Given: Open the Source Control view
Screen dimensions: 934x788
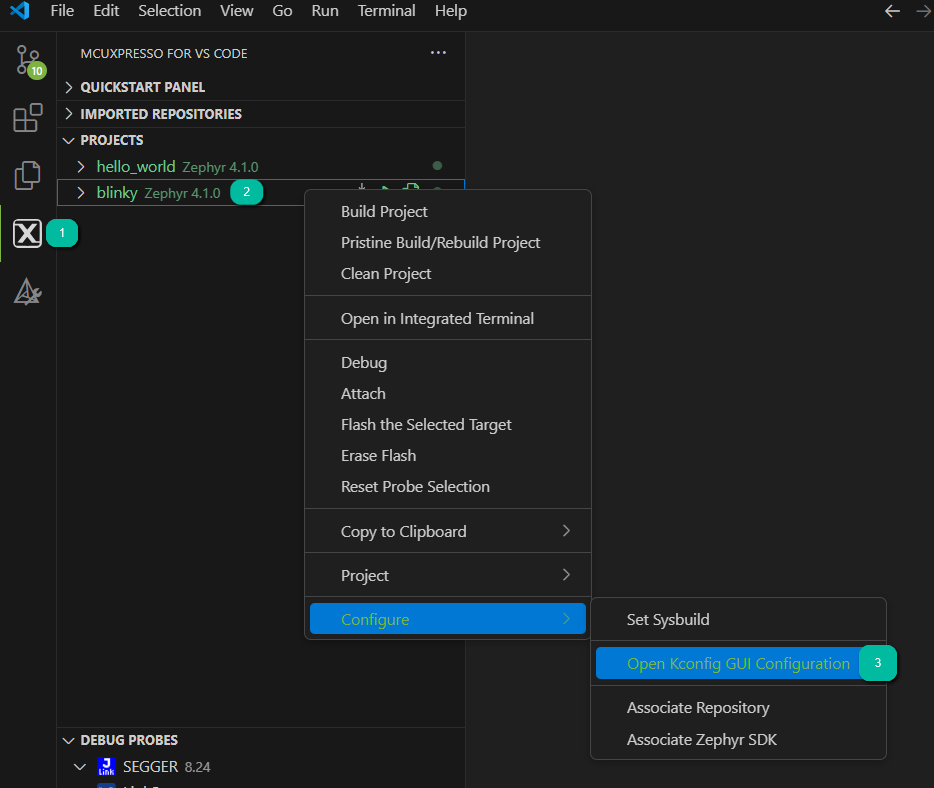Looking at the screenshot, I should pos(27,60).
